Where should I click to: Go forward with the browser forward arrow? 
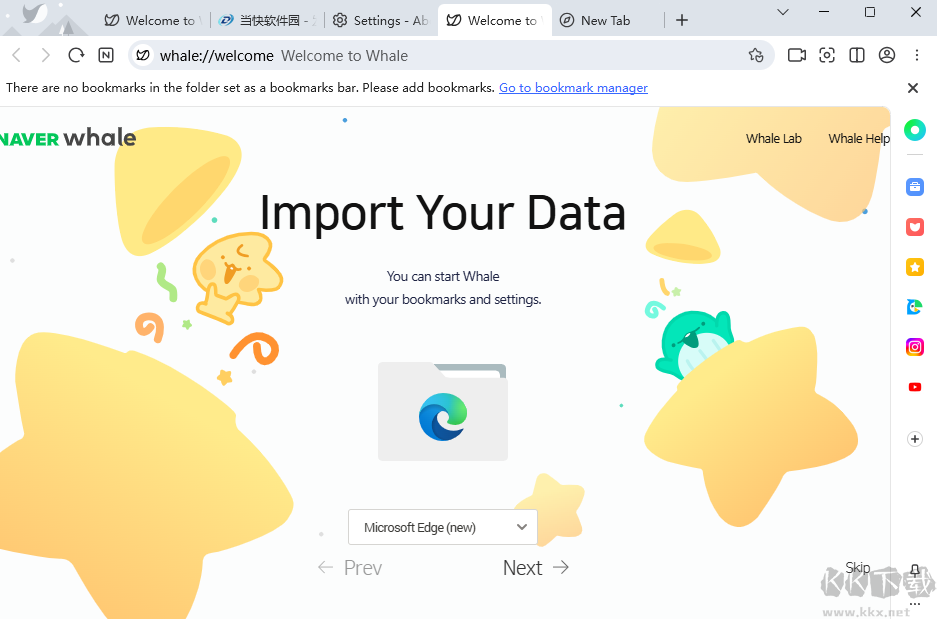coord(45,56)
